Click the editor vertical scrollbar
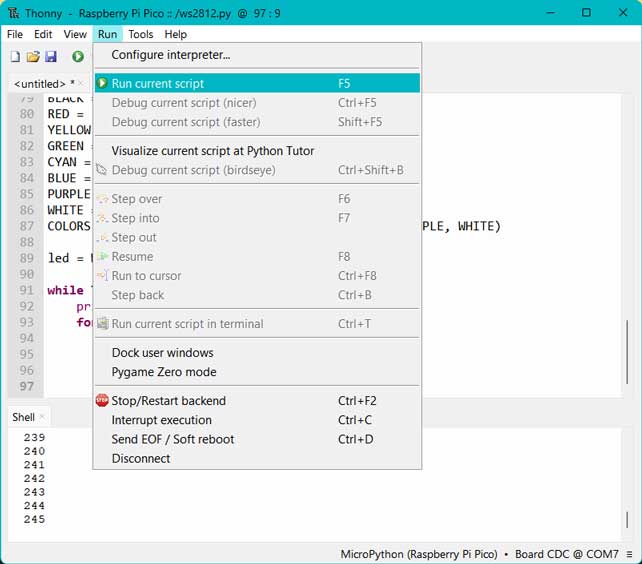642x564 pixels. (627, 352)
